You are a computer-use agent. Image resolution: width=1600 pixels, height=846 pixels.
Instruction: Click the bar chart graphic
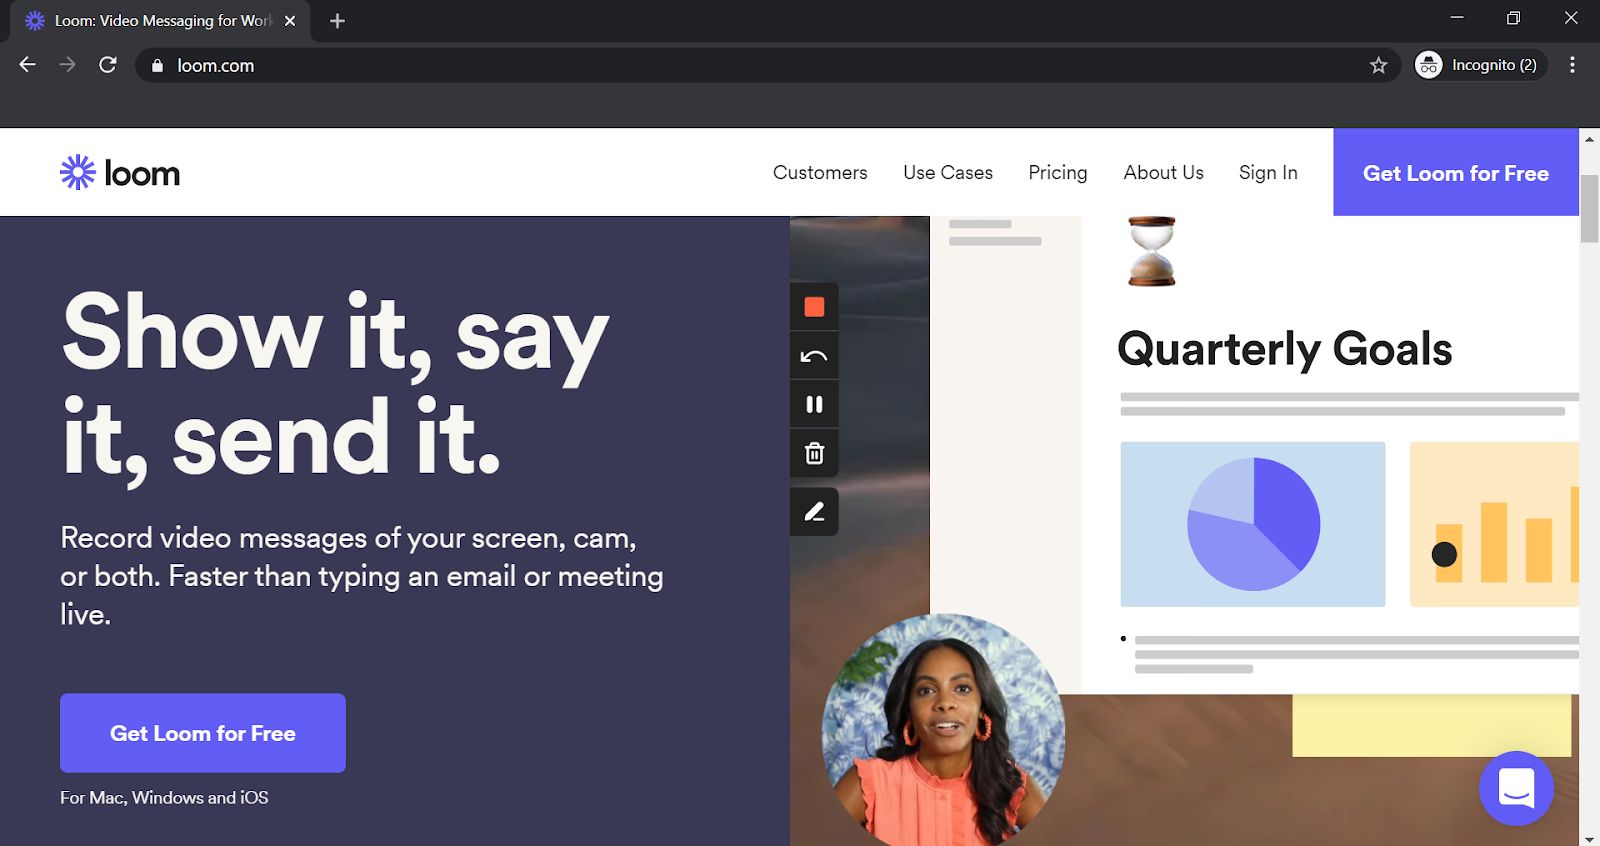1494,524
